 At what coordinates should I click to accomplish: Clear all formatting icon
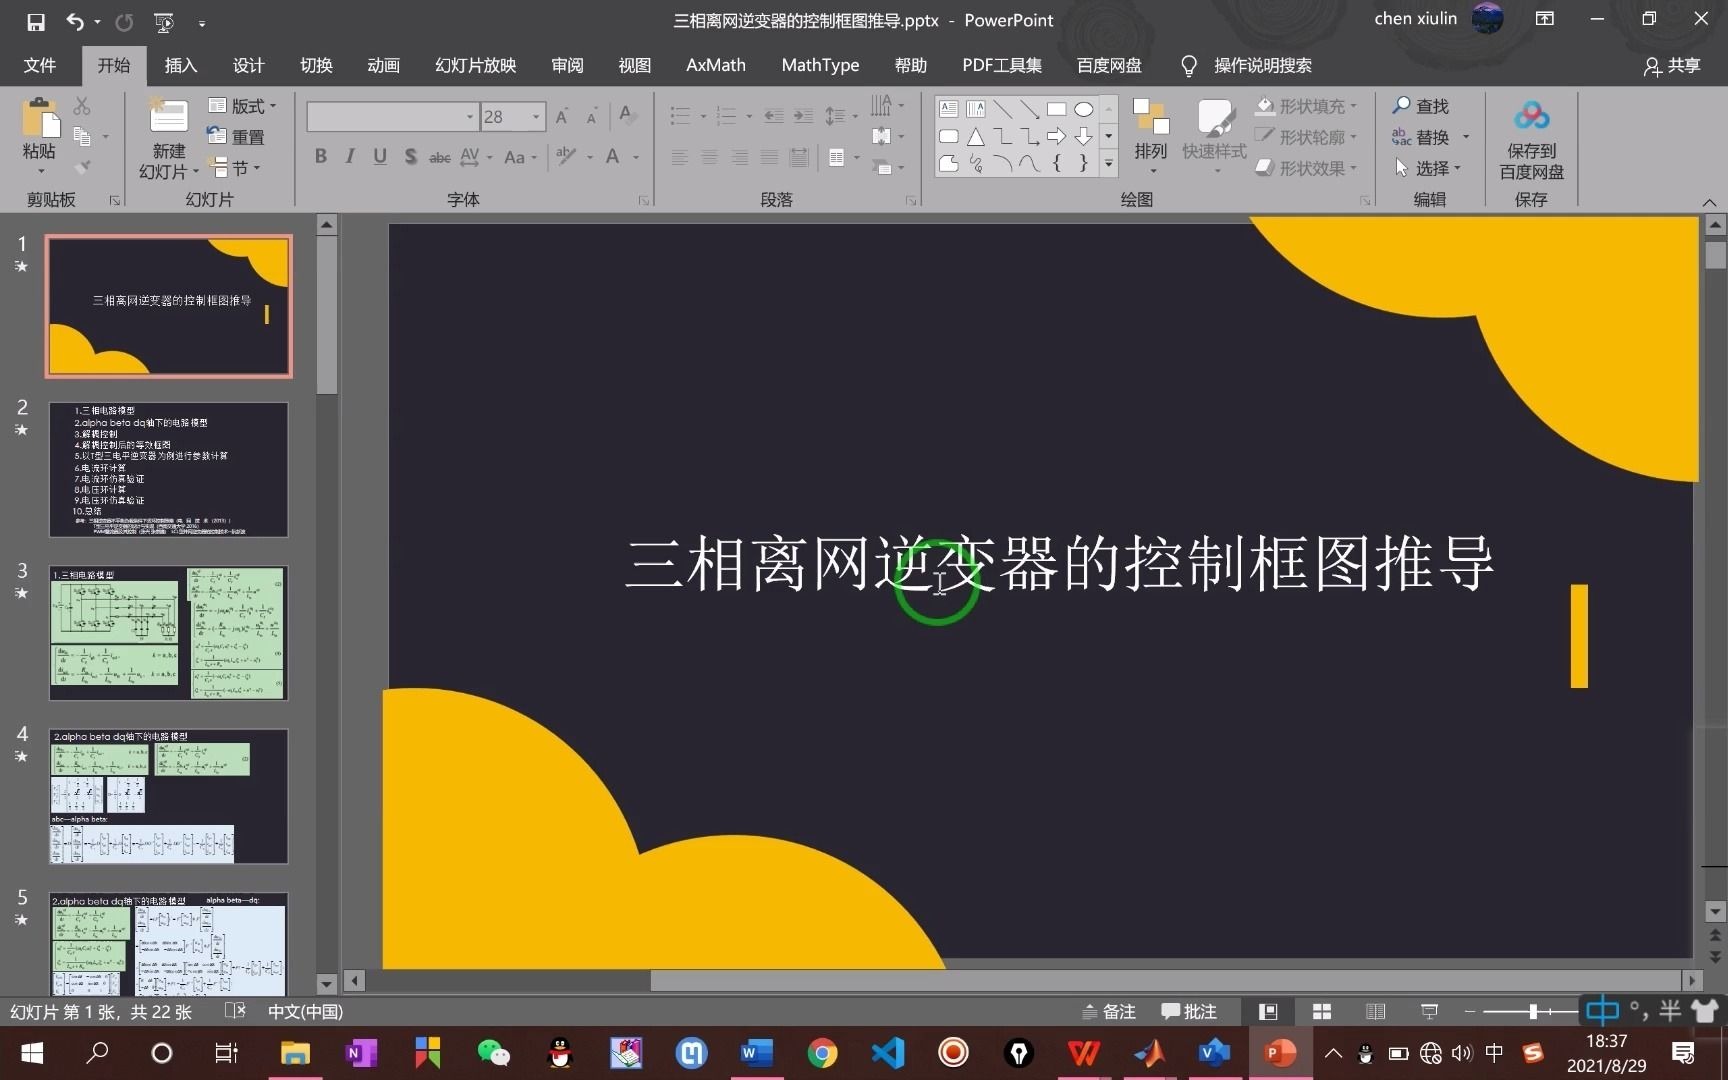click(628, 115)
